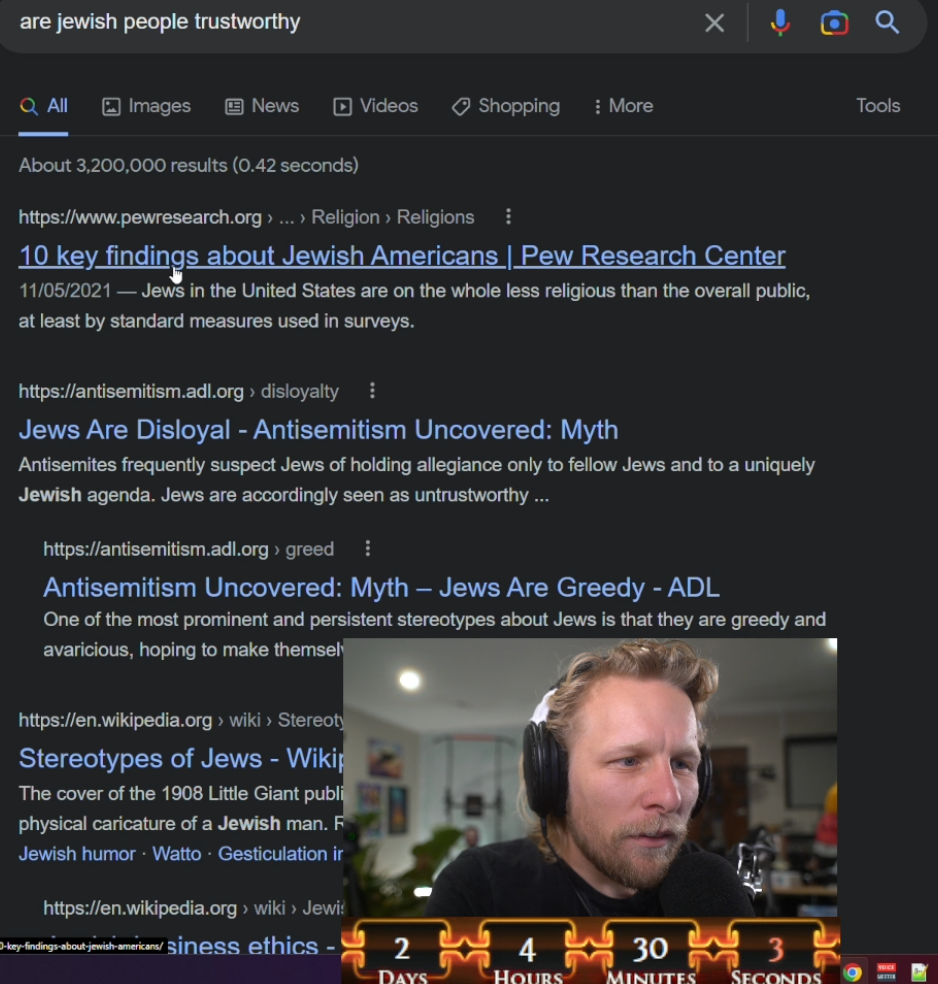Click the pewresearch.org Religion Religions URL

[x=246, y=217]
